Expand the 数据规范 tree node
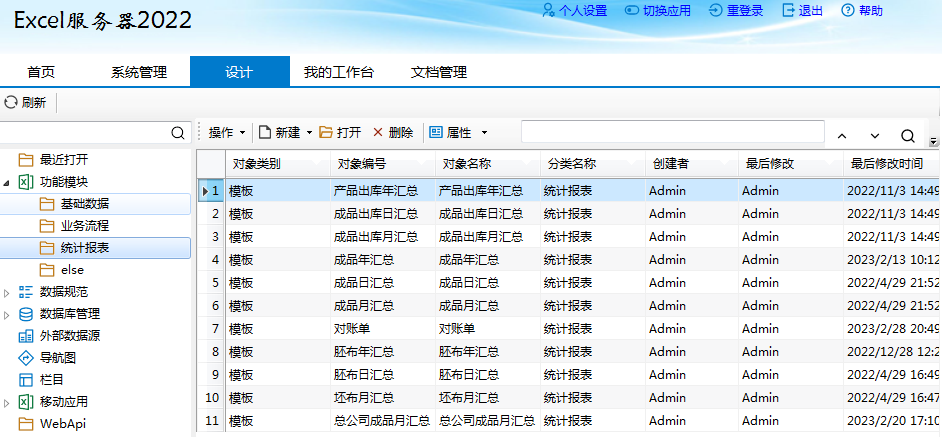The width and height of the screenshot is (942, 437). (x=7, y=292)
